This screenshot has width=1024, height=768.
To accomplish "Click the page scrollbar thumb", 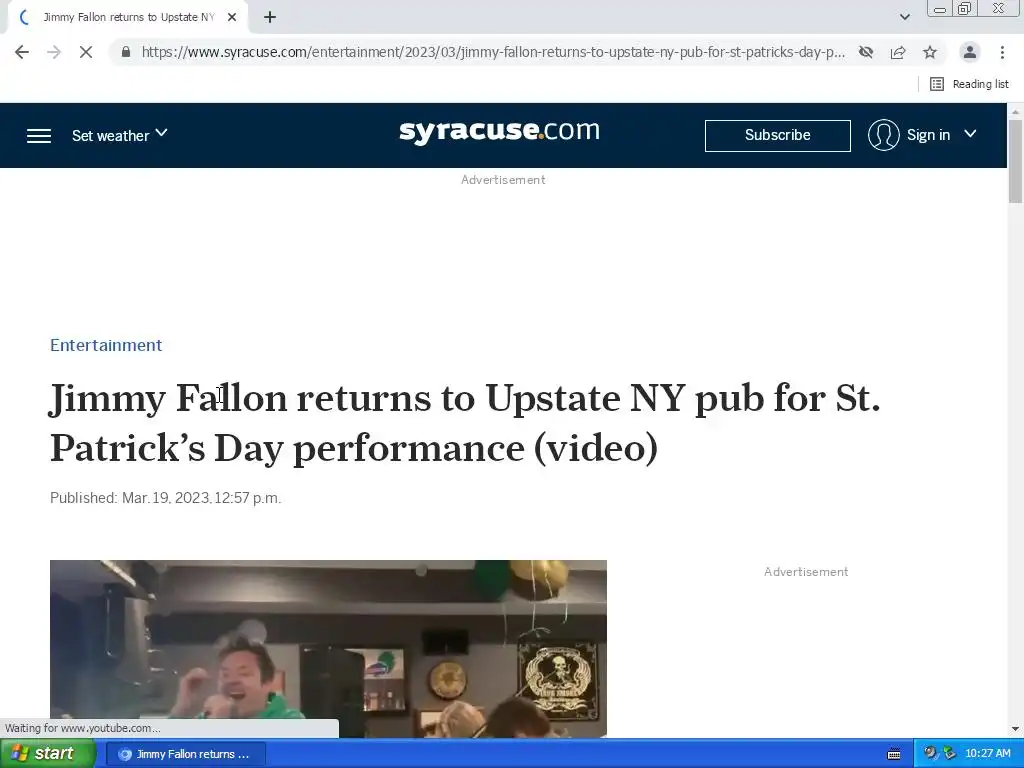I will pyautogui.click(x=1015, y=161).
